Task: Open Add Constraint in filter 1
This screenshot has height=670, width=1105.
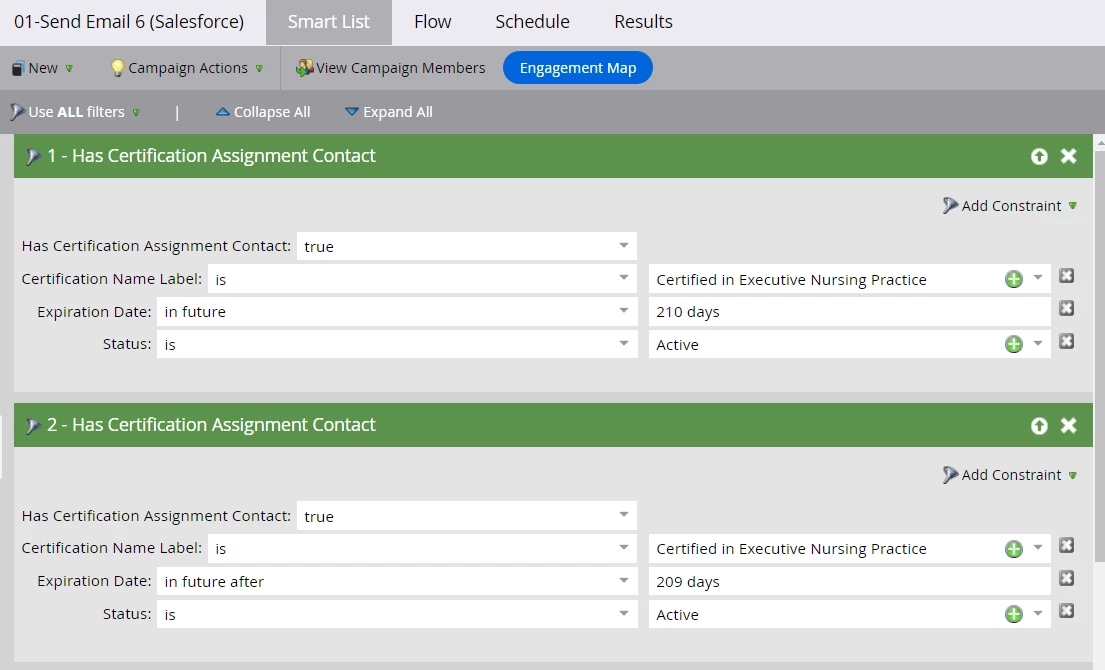Action: tap(1010, 206)
